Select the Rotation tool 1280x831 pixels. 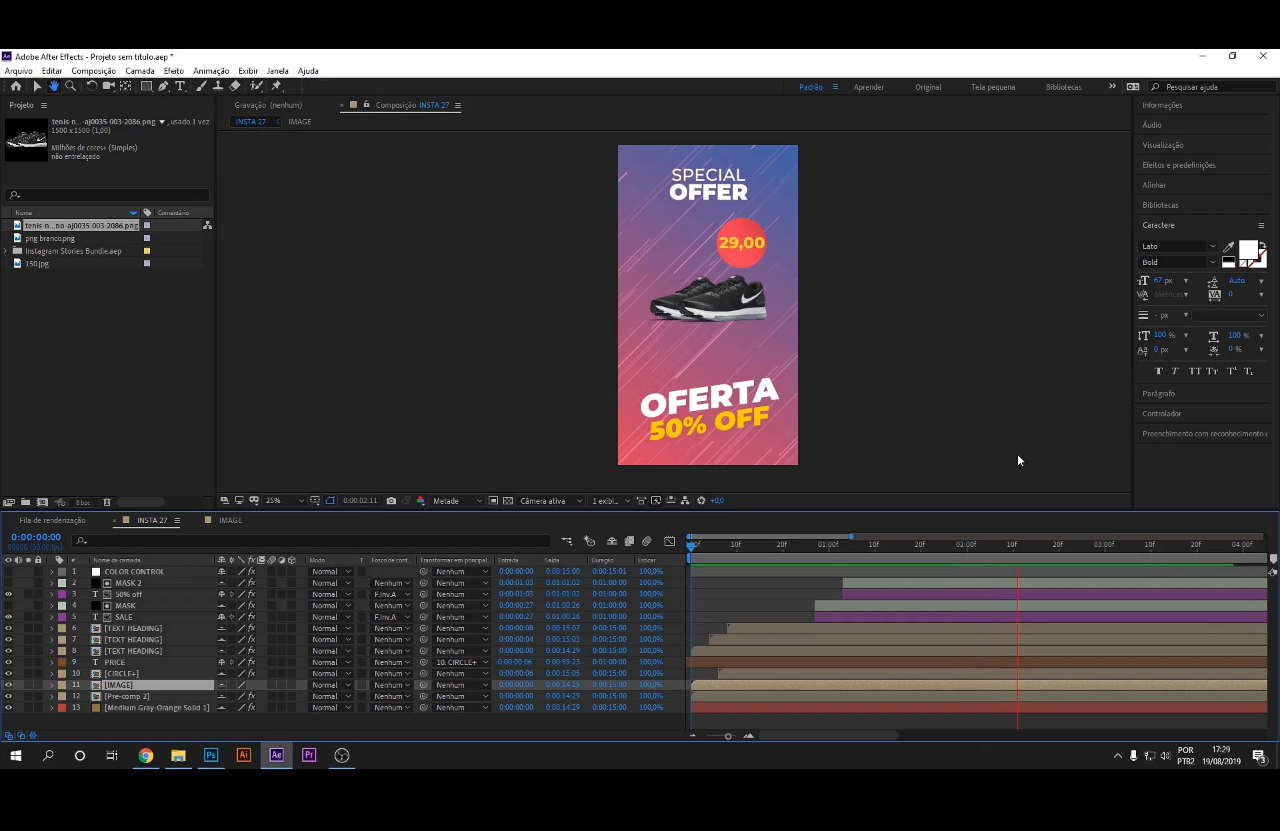tap(92, 86)
